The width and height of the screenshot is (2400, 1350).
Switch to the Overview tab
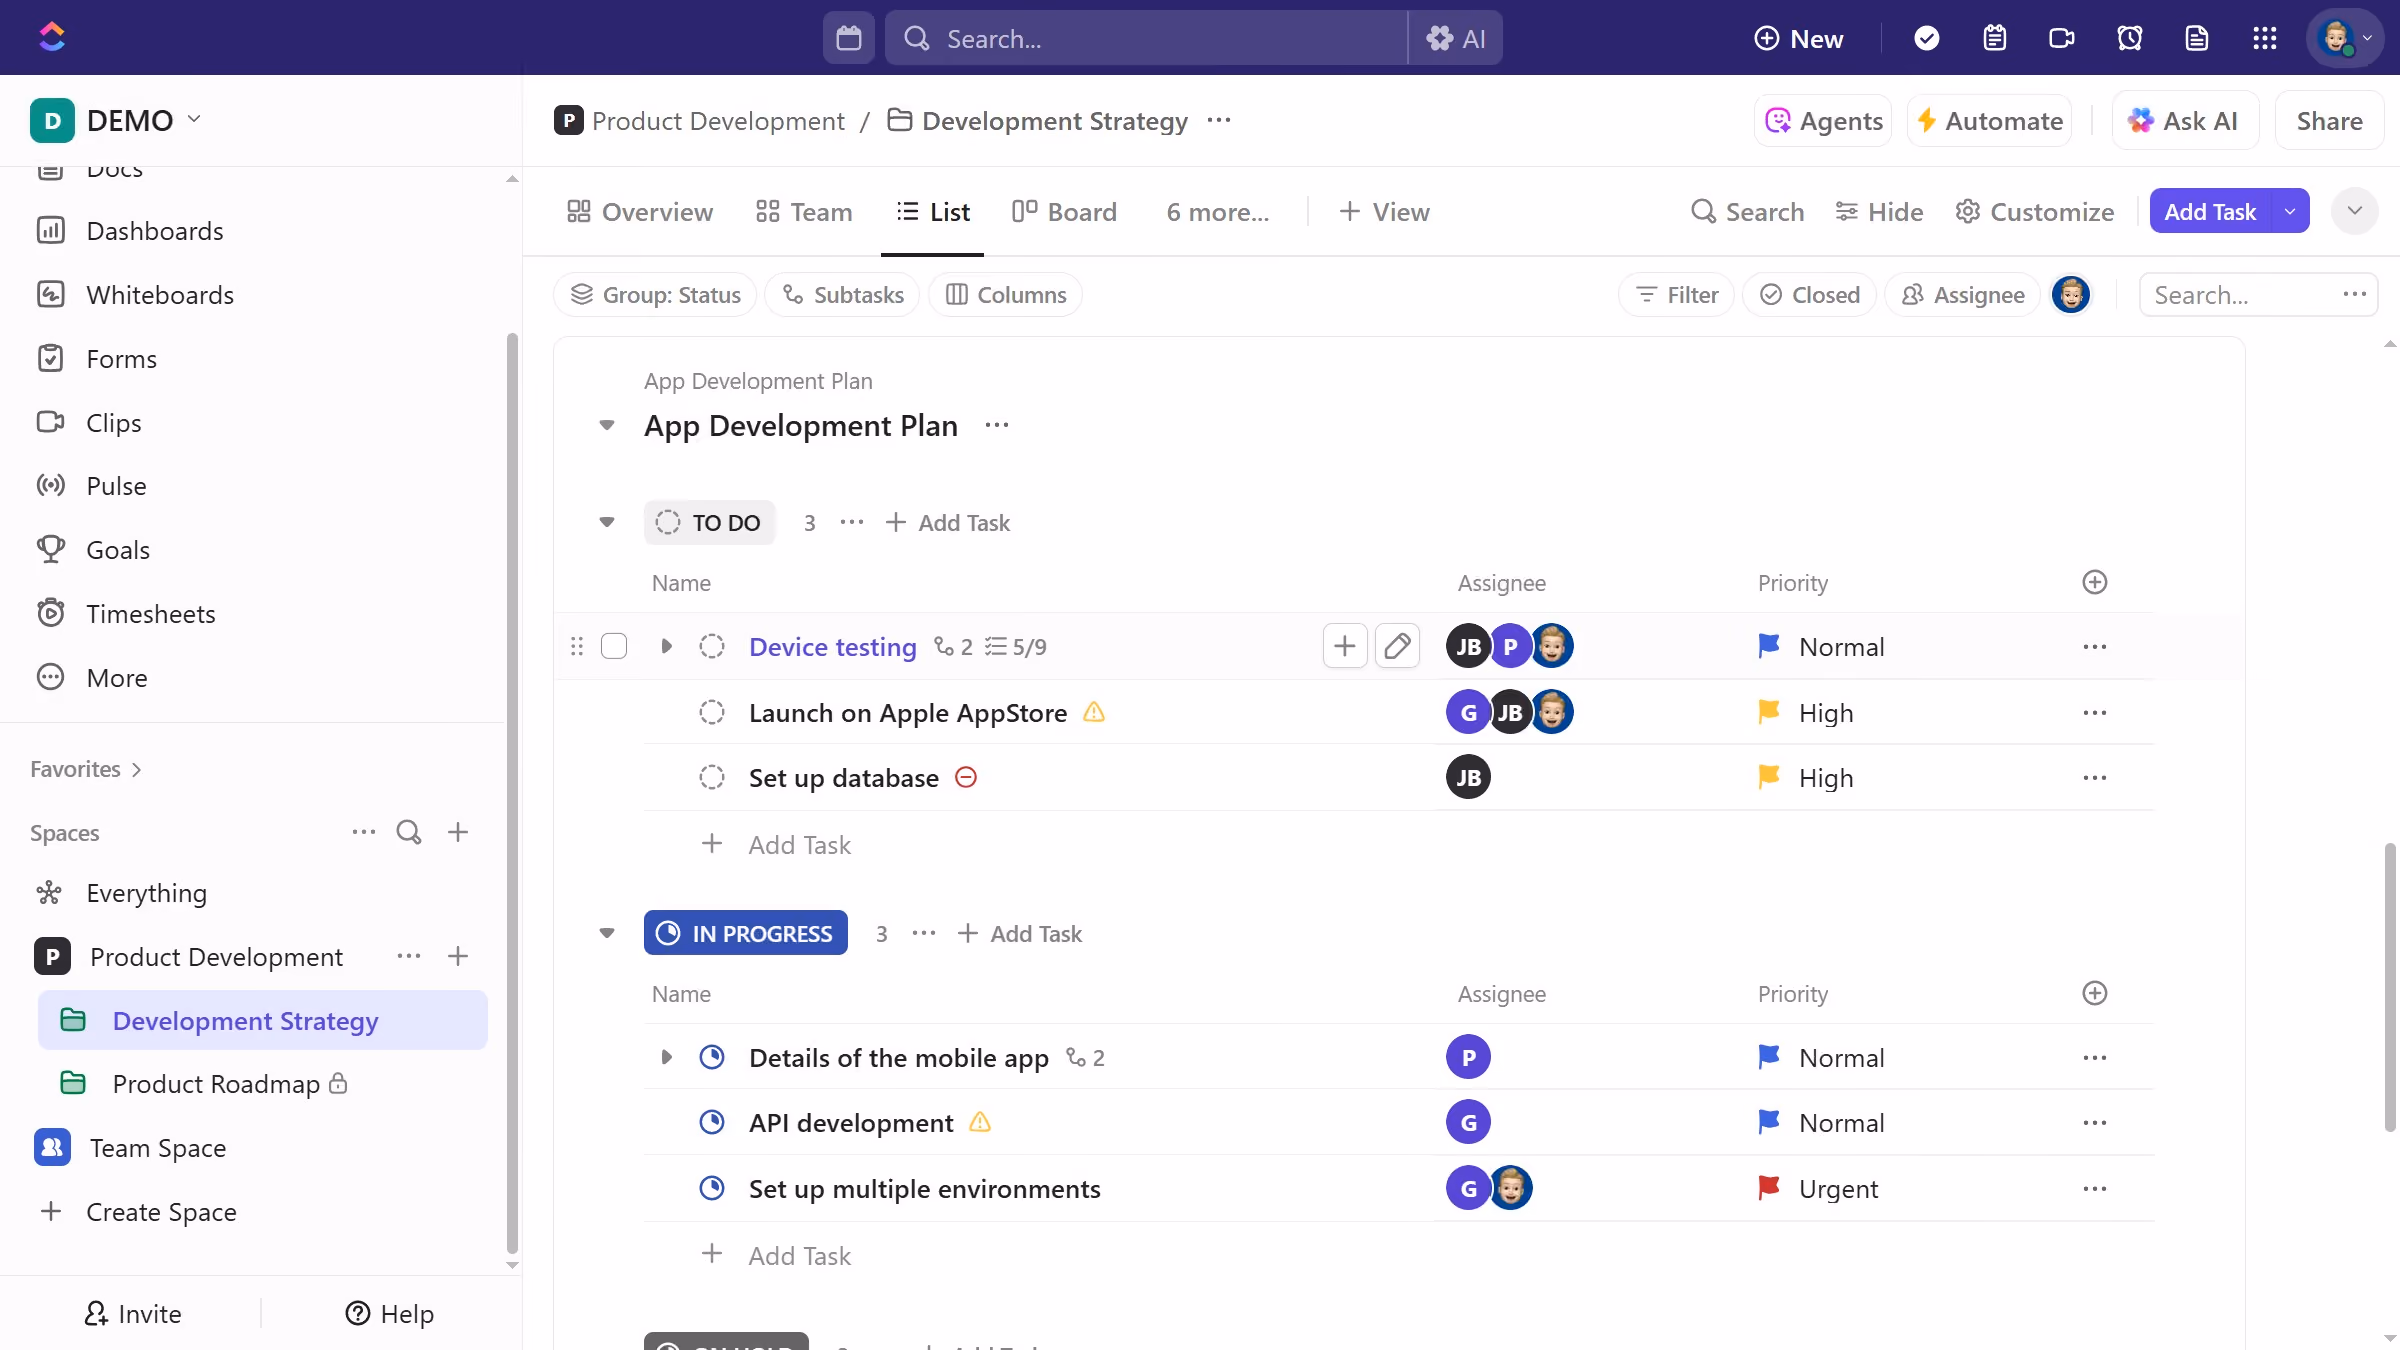pyautogui.click(x=640, y=212)
